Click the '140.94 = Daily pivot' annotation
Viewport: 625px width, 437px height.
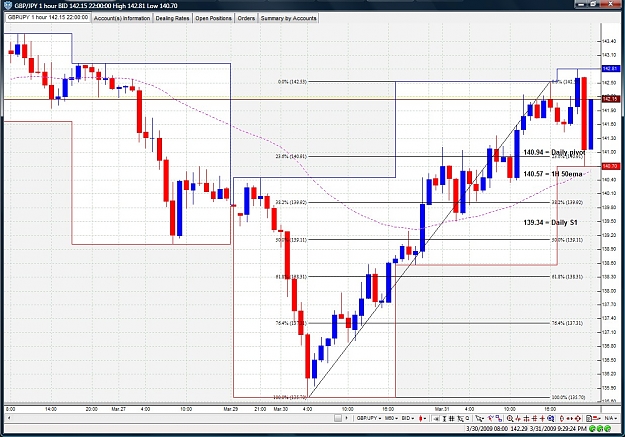pos(554,152)
